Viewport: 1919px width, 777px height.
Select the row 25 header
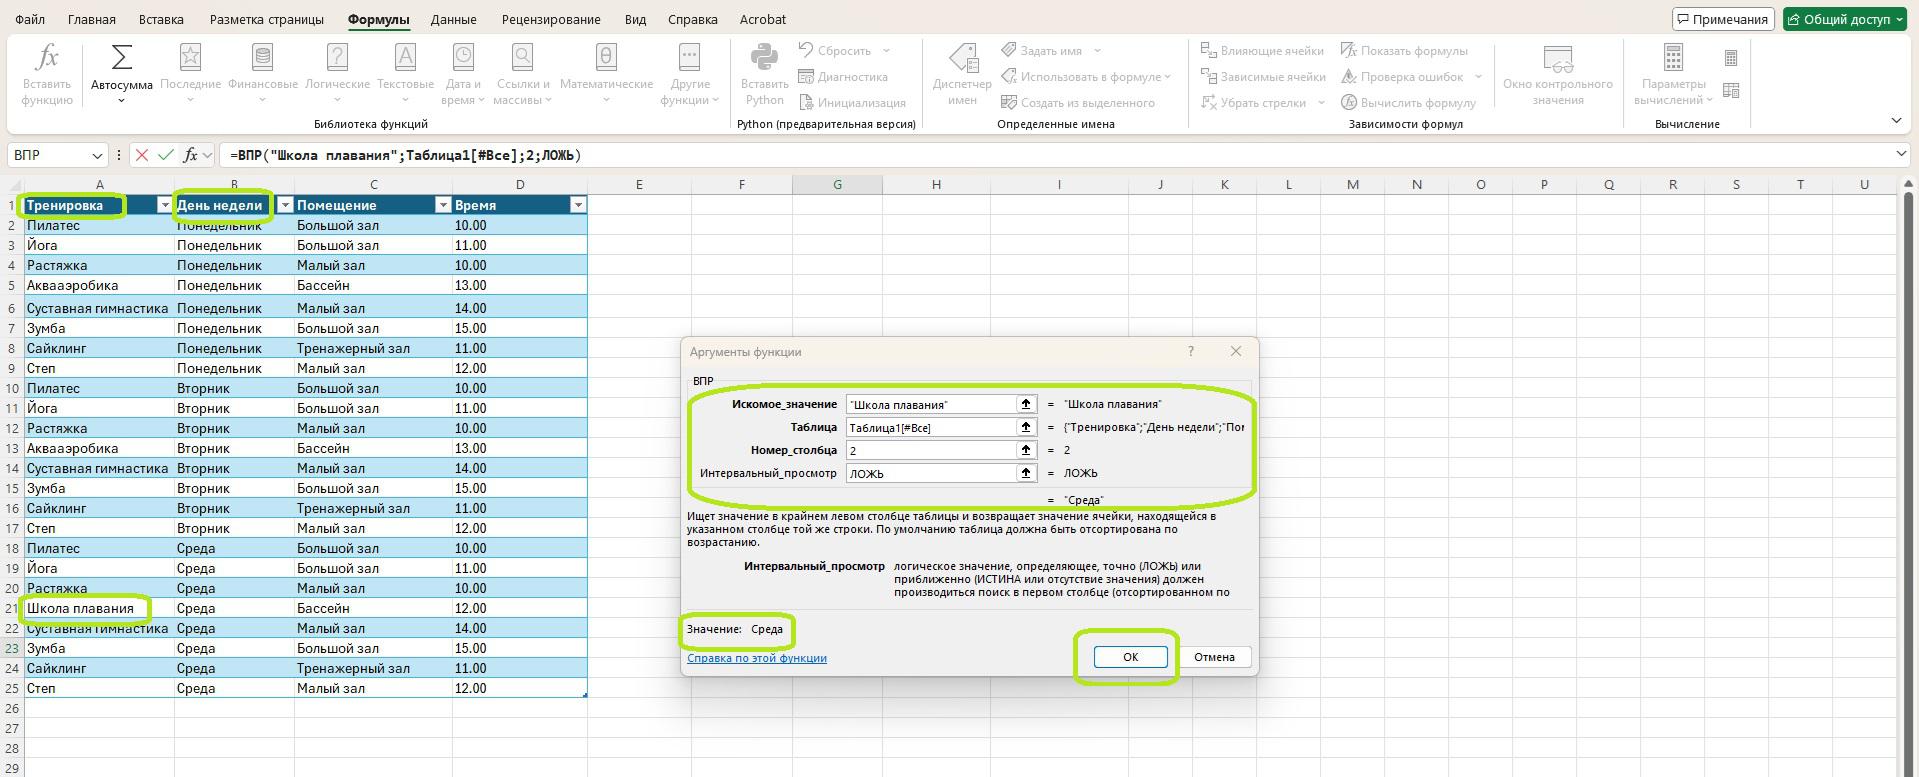[x=12, y=688]
